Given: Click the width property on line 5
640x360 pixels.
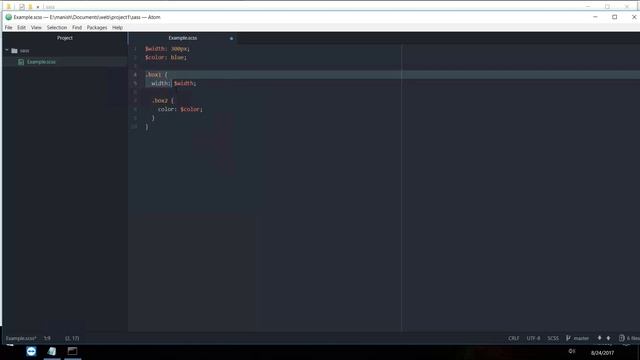Looking at the screenshot, I should click(160, 83).
